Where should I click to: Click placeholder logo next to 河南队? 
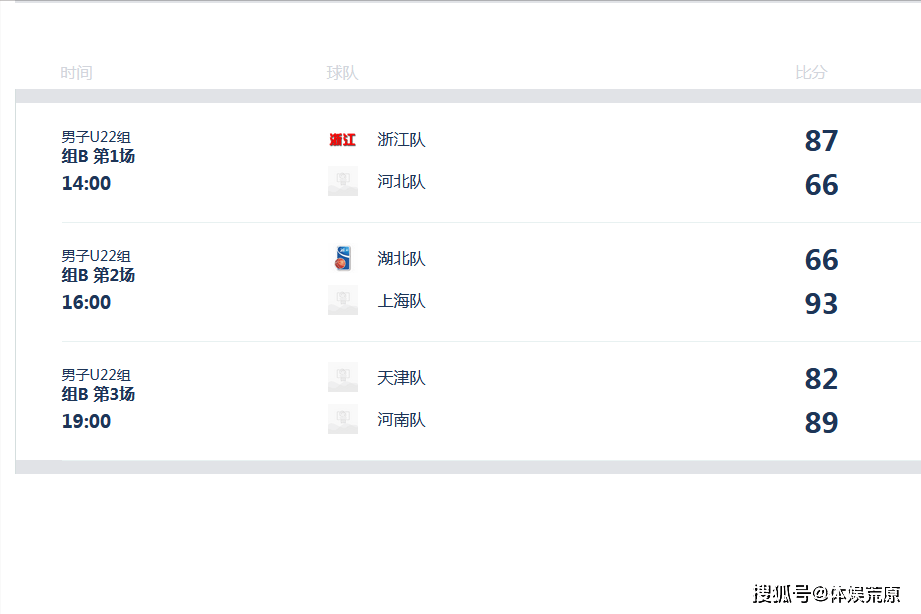coord(342,420)
